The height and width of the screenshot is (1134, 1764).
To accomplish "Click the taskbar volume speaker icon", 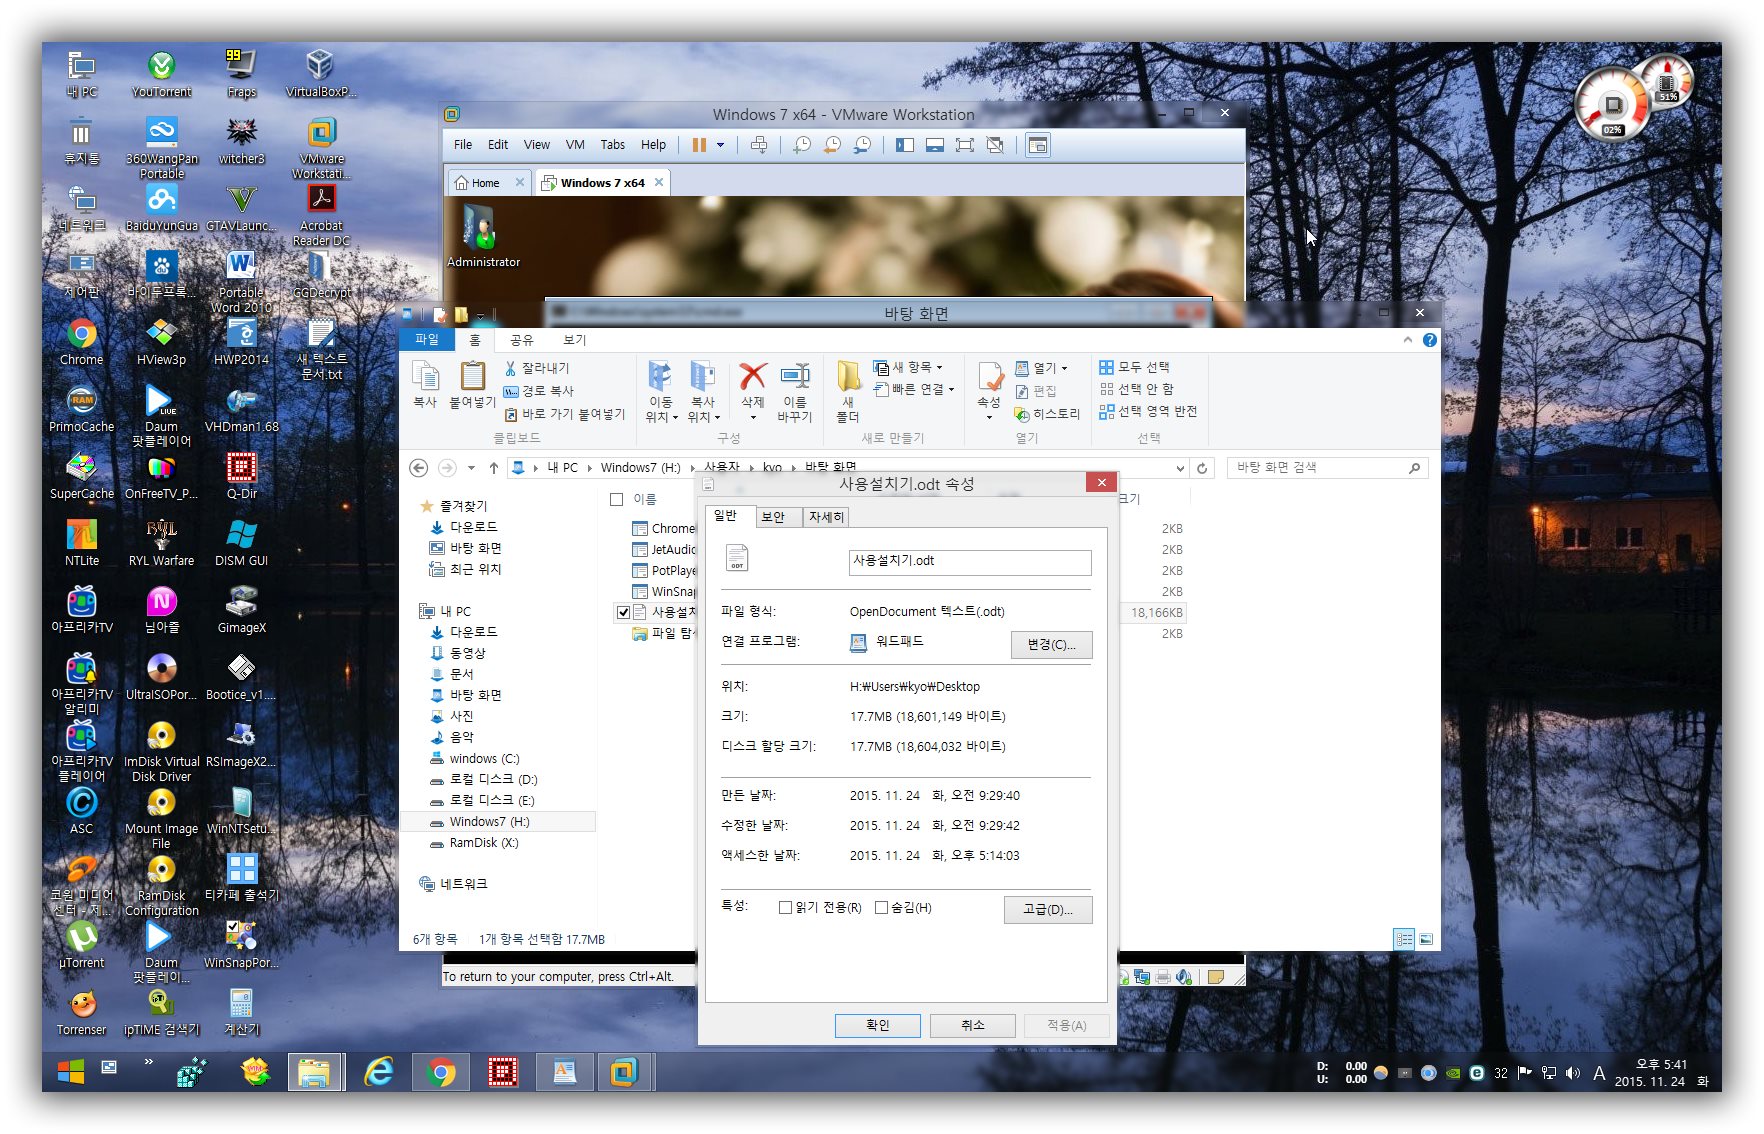I will point(1573,1073).
